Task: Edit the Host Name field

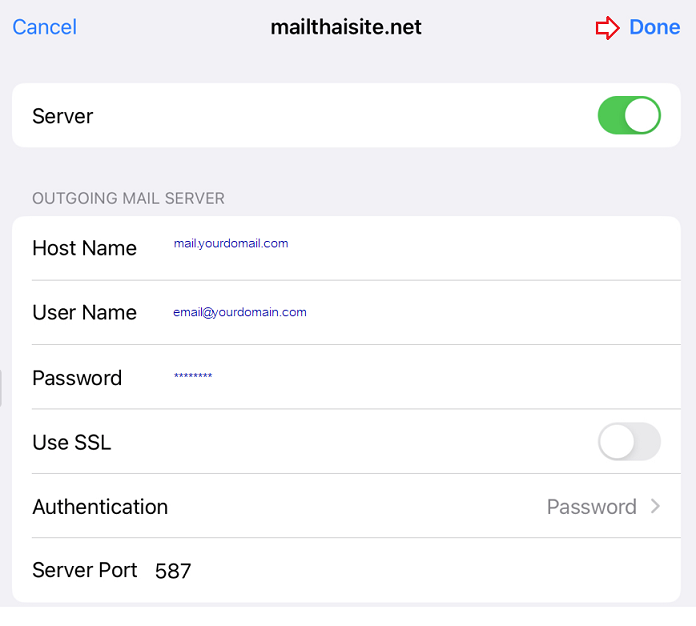Action: (x=231, y=243)
